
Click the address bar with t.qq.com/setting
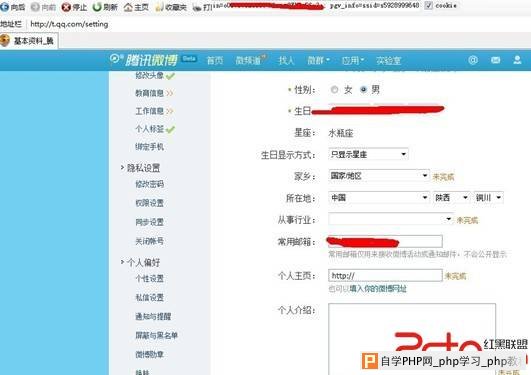(x=69, y=24)
